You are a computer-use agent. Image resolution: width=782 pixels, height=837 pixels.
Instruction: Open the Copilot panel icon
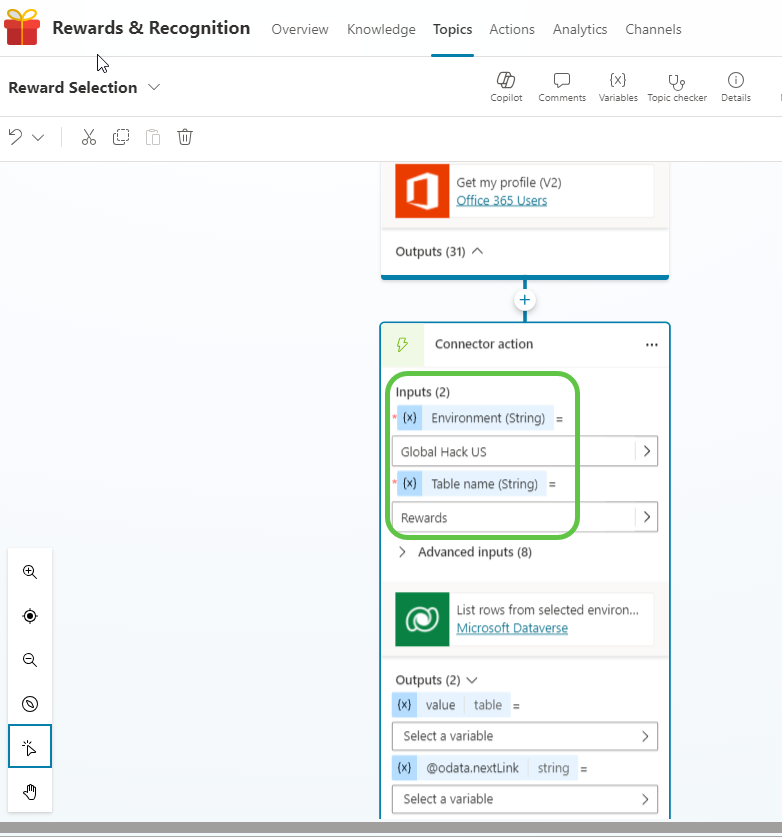[x=506, y=81]
